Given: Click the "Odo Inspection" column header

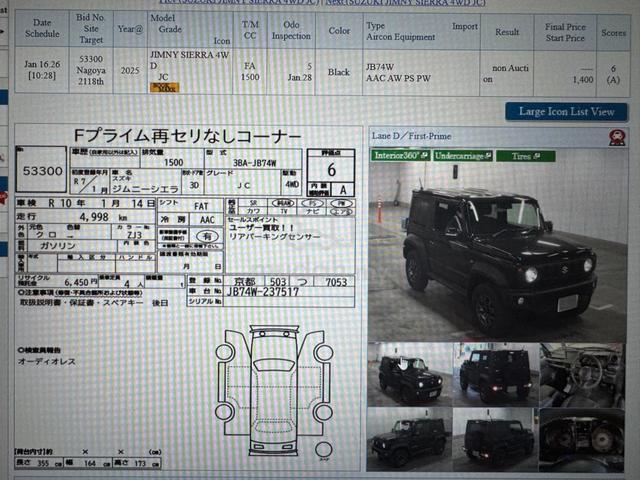Looking at the screenshot, I should click(x=291, y=30).
